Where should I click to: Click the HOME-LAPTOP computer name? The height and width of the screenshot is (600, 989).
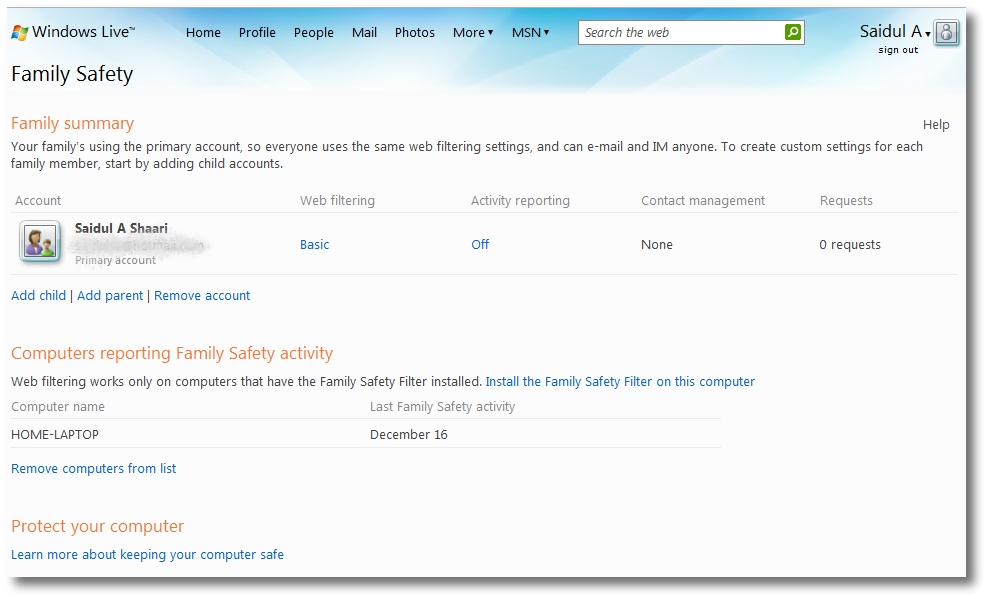pyautogui.click(x=55, y=435)
